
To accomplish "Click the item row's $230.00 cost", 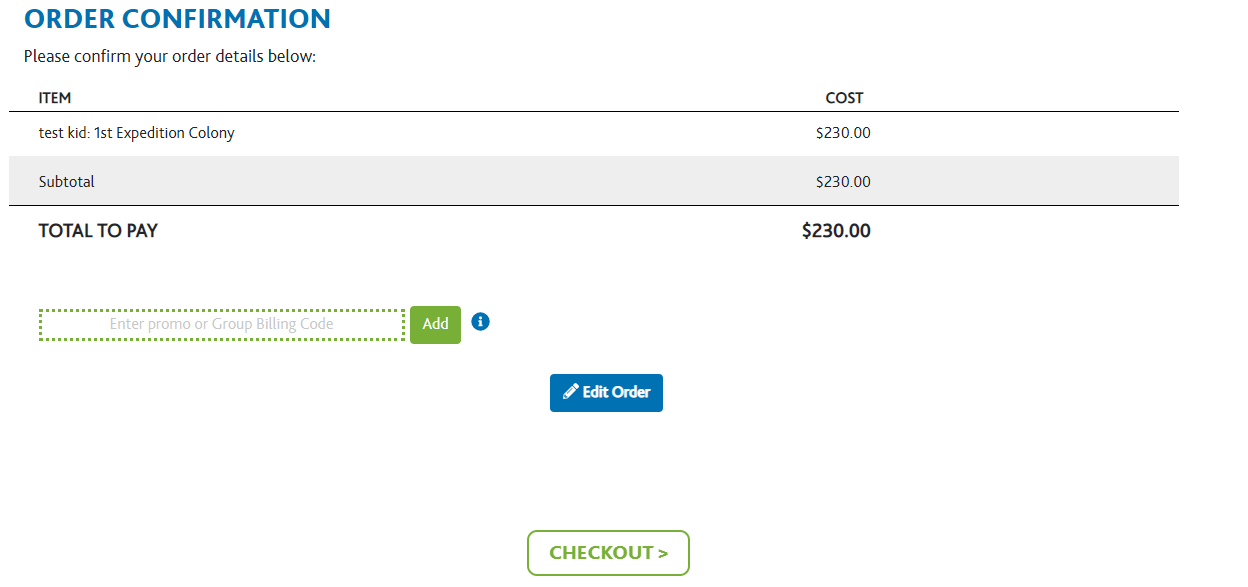I will tap(843, 132).
